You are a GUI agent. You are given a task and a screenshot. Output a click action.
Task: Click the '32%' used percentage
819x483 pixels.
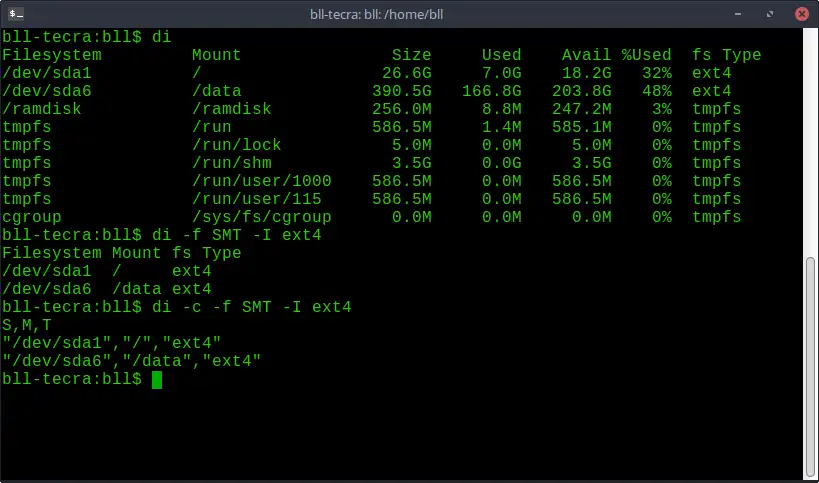click(x=657, y=73)
